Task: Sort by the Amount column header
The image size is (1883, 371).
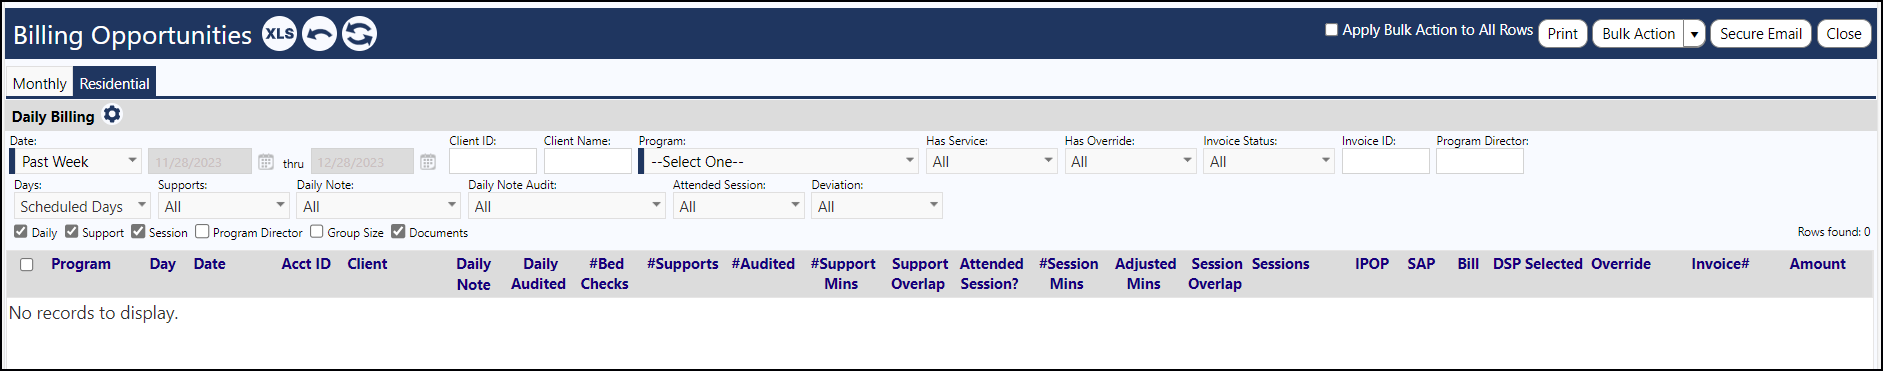Action: click(1818, 264)
